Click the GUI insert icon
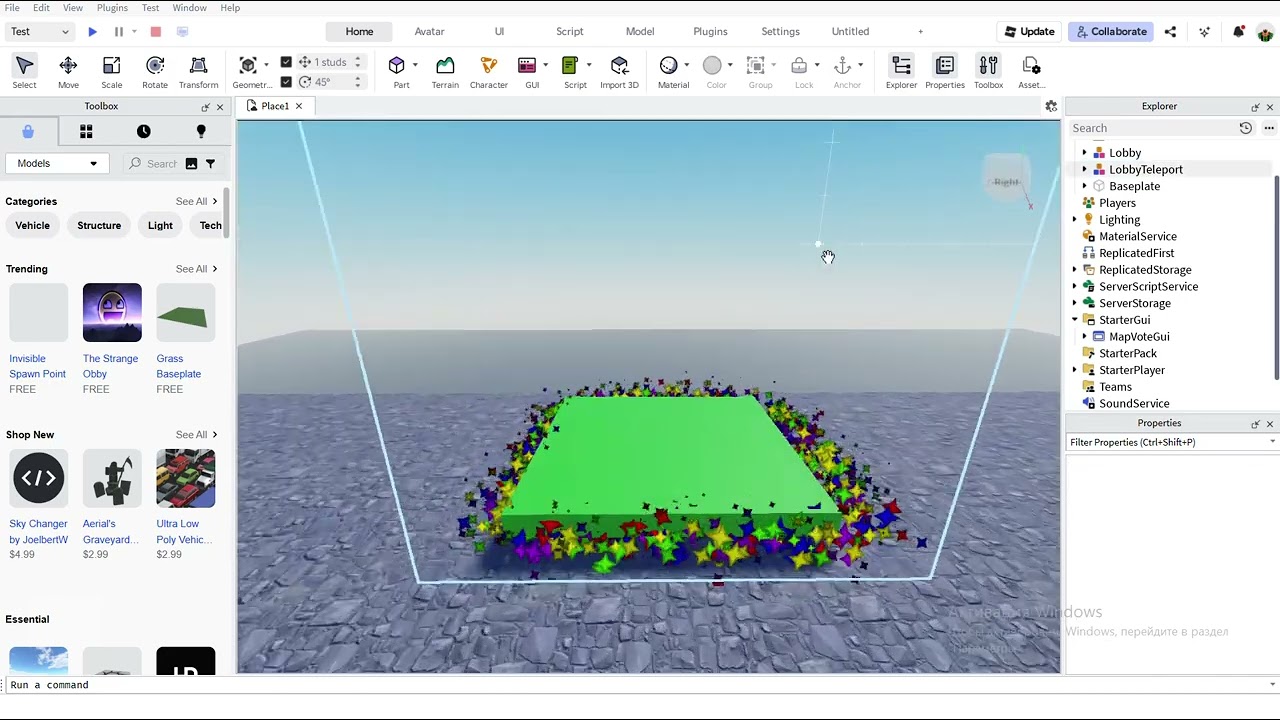Screen dimensions: 1280x720 pyautogui.click(x=527, y=66)
